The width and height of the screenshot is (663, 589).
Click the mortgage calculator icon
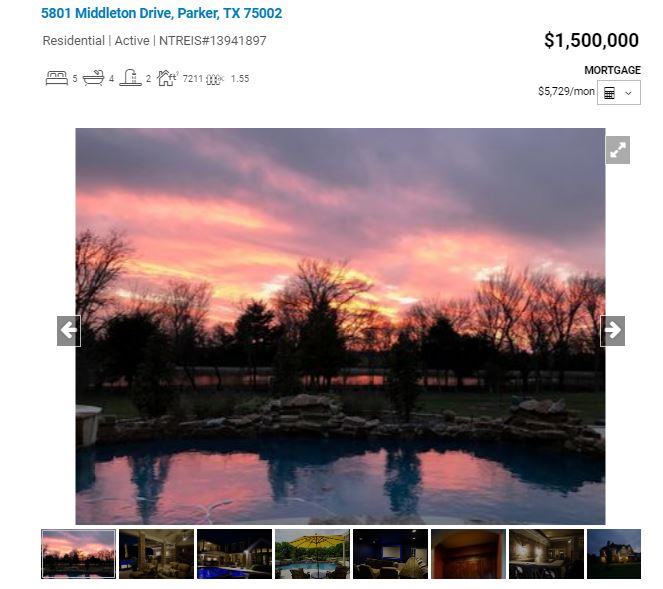pyautogui.click(x=609, y=93)
